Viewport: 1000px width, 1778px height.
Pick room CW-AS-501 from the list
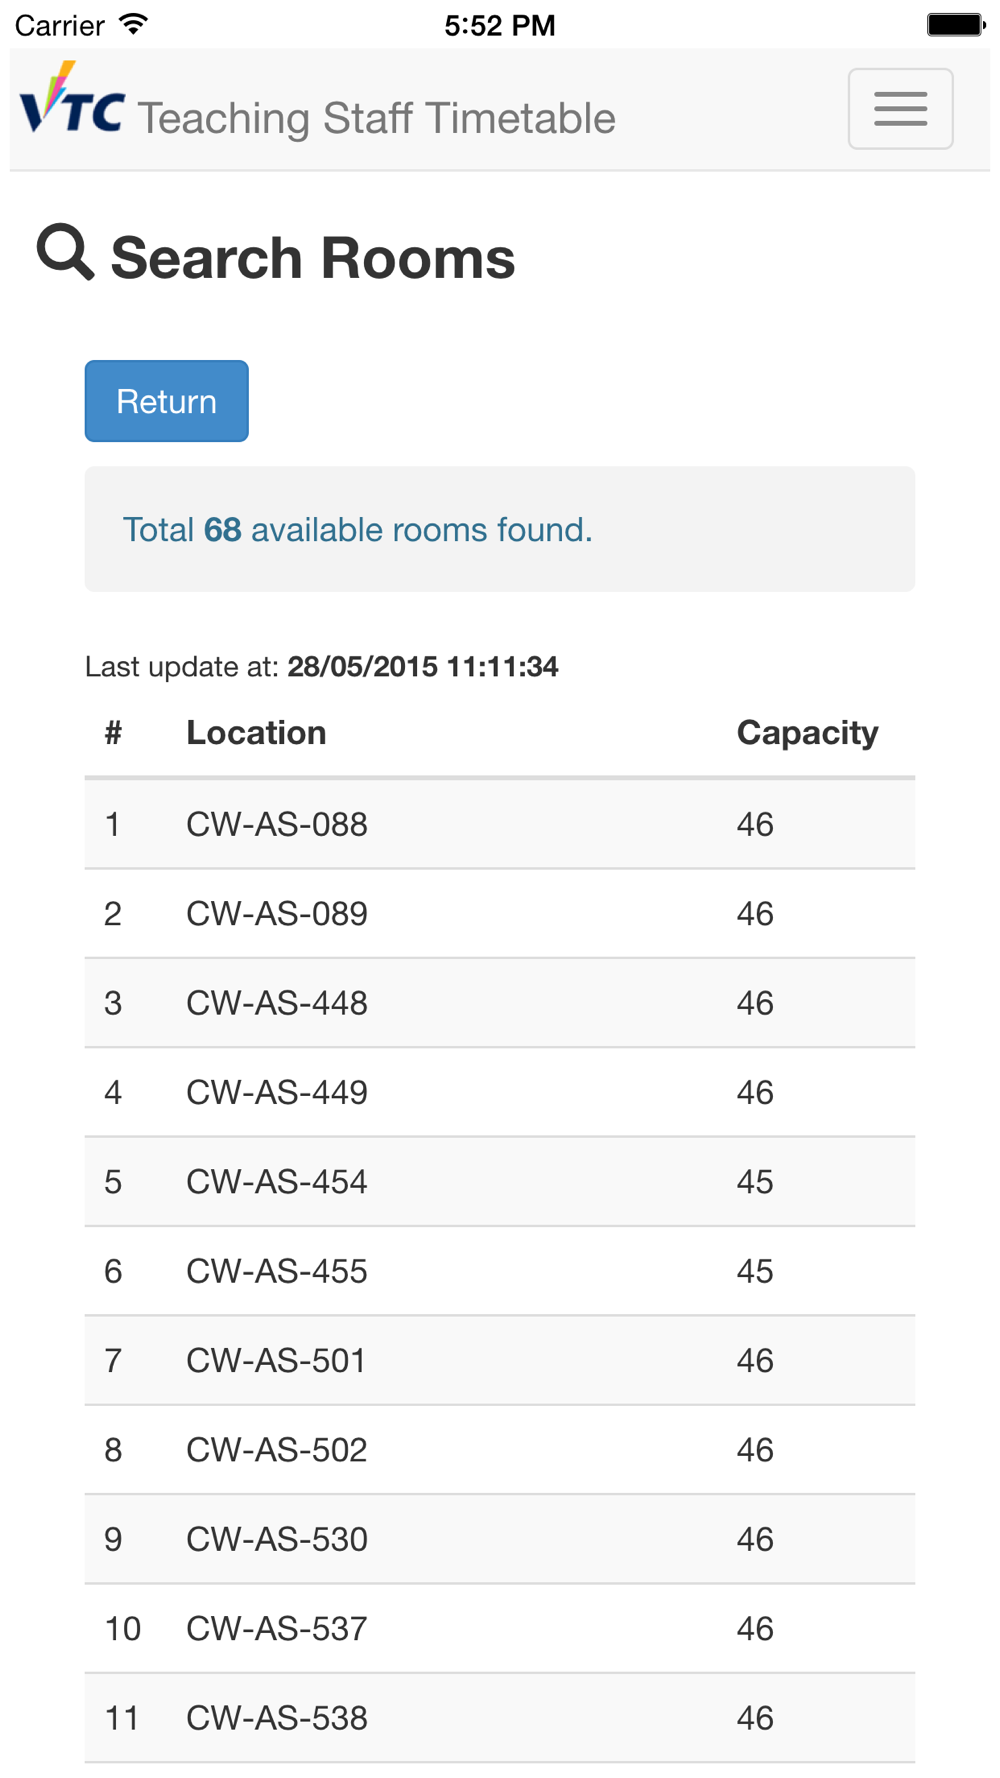pyautogui.click(x=277, y=1360)
